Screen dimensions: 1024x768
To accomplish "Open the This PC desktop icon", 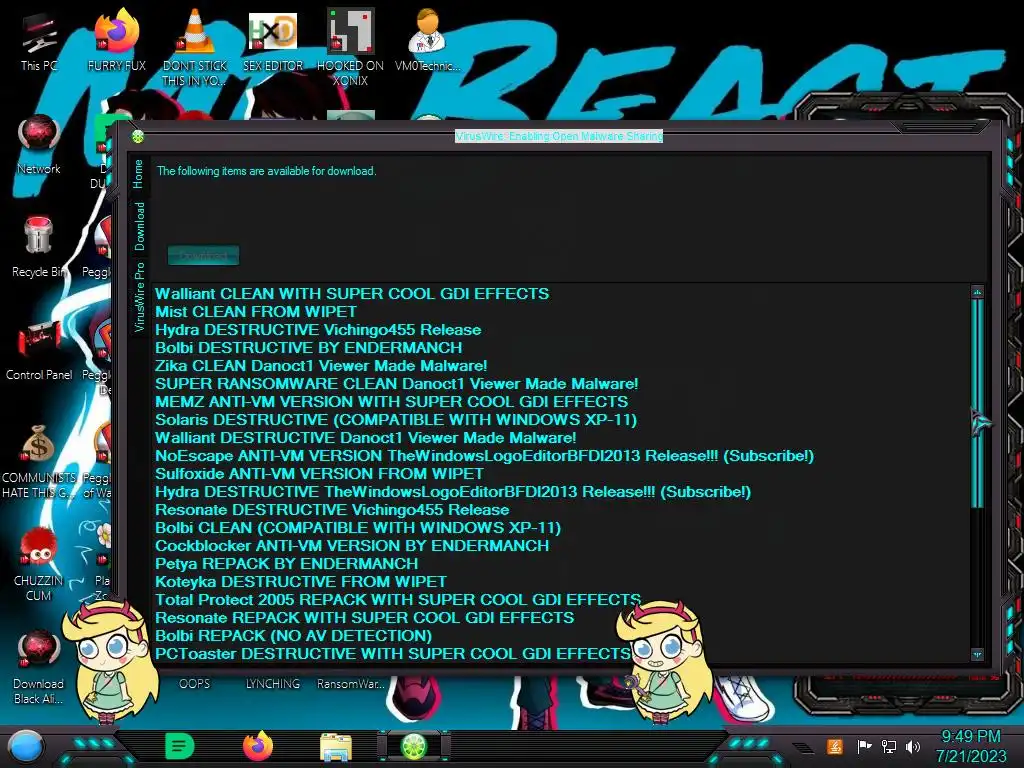I will click(39, 42).
